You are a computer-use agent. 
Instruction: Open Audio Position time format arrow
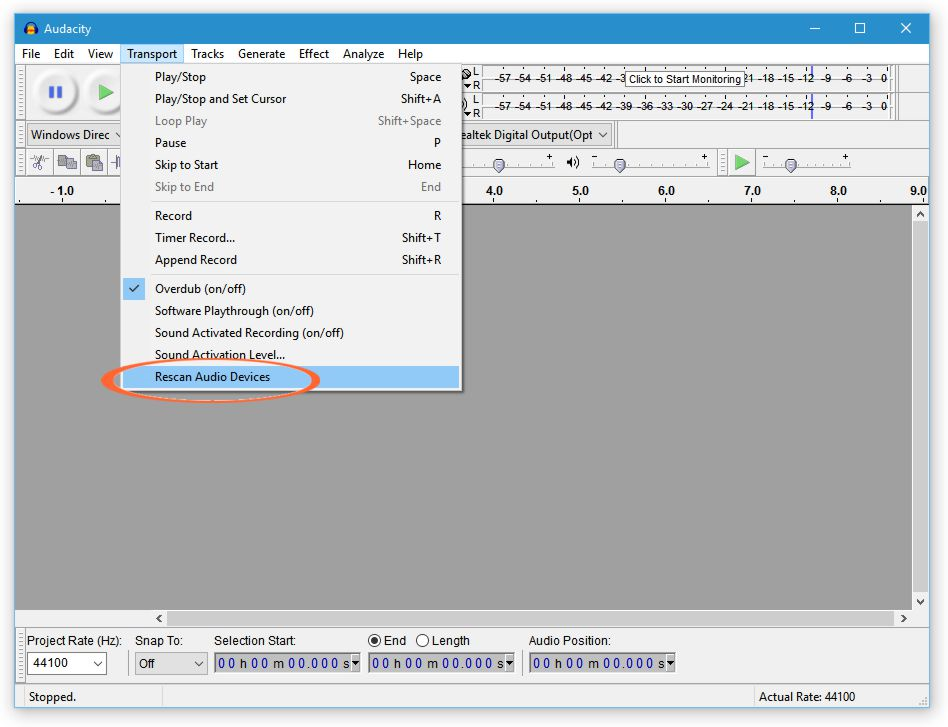click(670, 663)
